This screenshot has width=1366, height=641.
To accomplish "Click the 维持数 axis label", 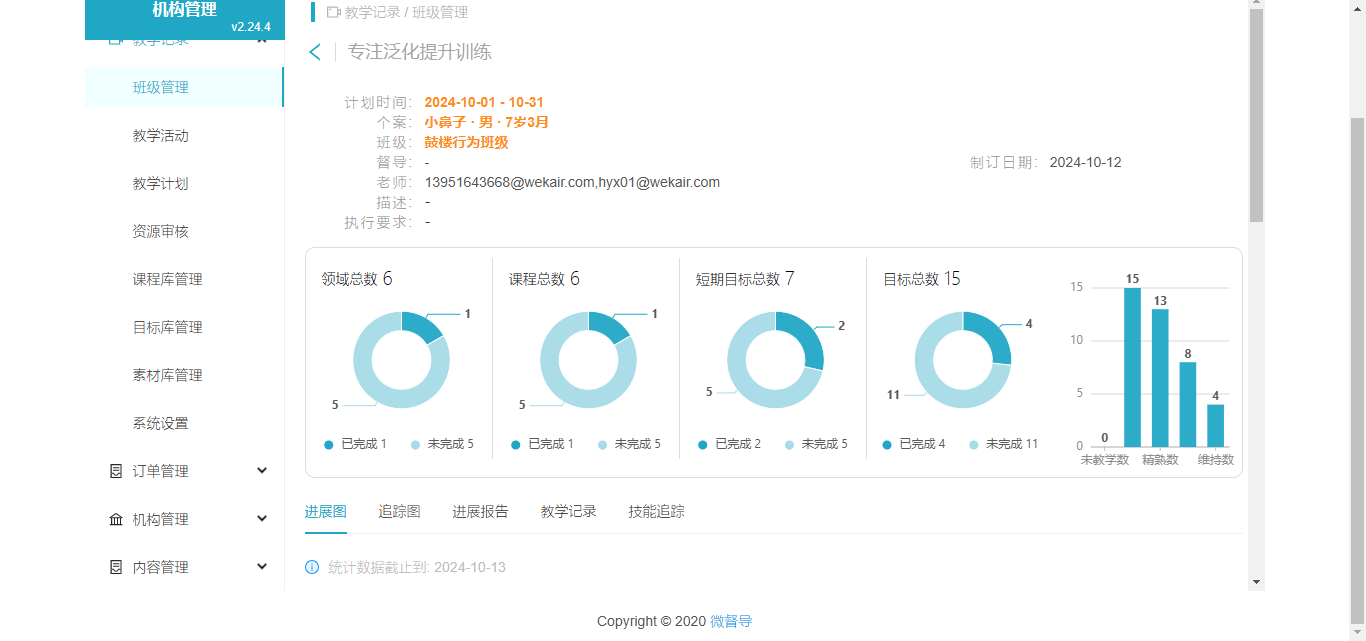I will [x=1216, y=460].
